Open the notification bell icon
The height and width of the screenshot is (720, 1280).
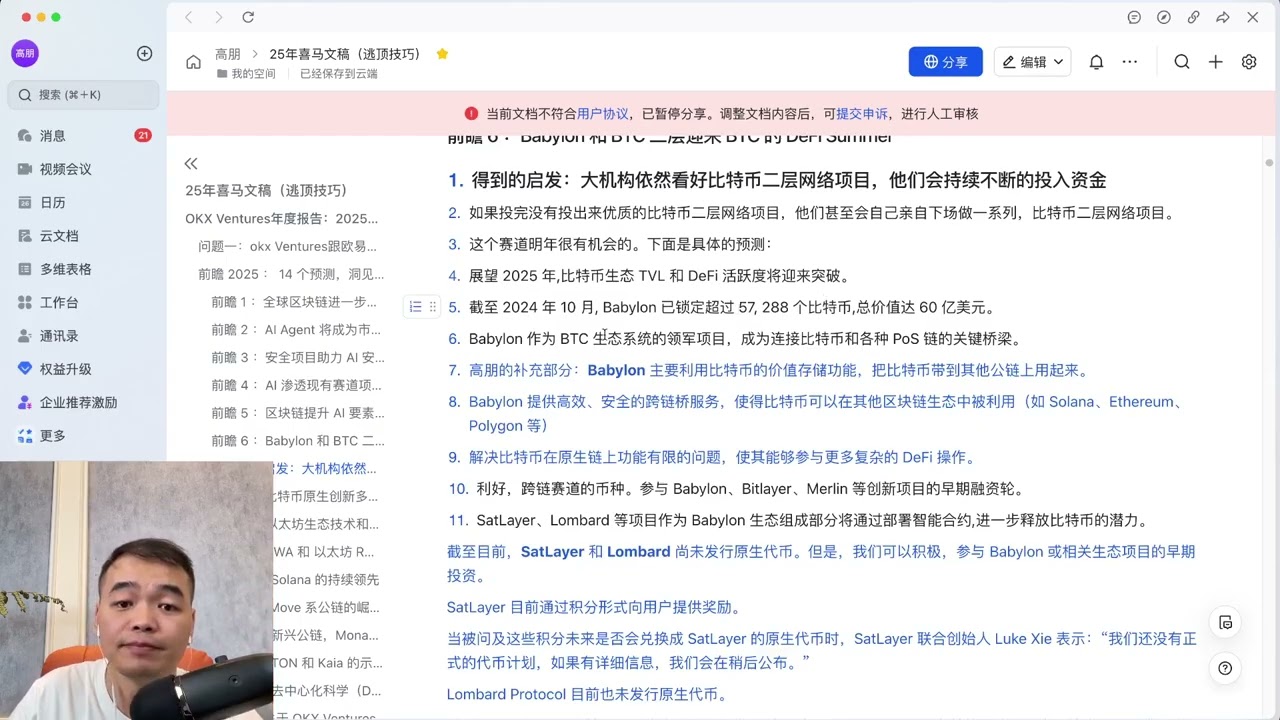(1096, 62)
